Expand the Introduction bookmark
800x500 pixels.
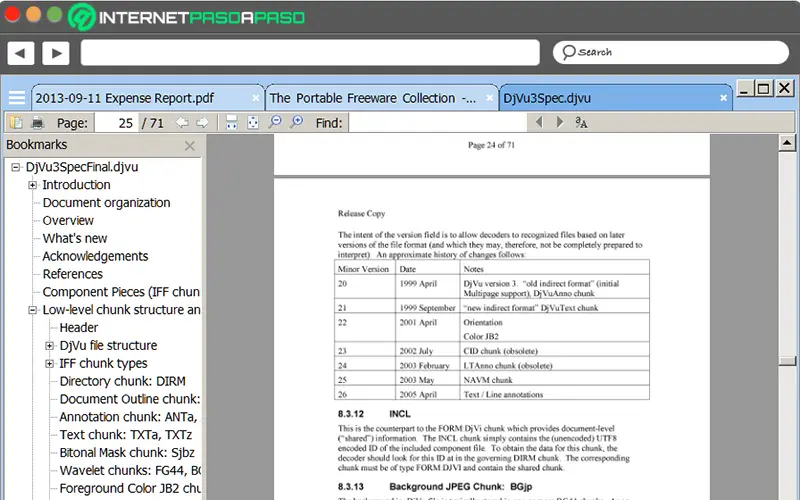click(33, 185)
